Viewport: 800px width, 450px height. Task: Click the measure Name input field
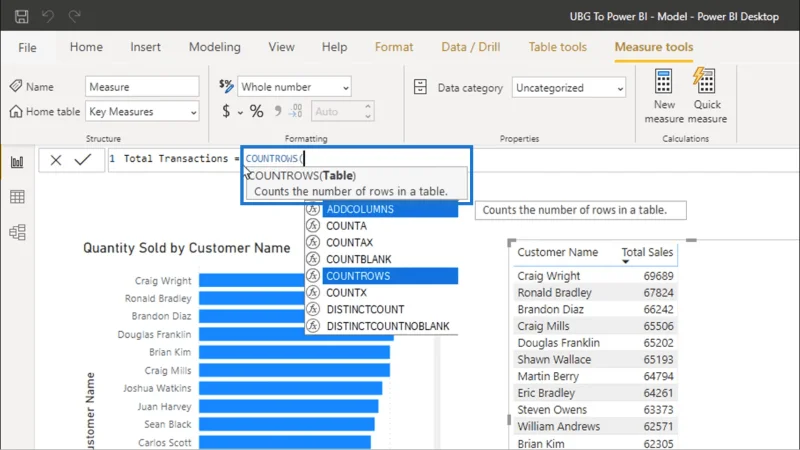coord(142,87)
